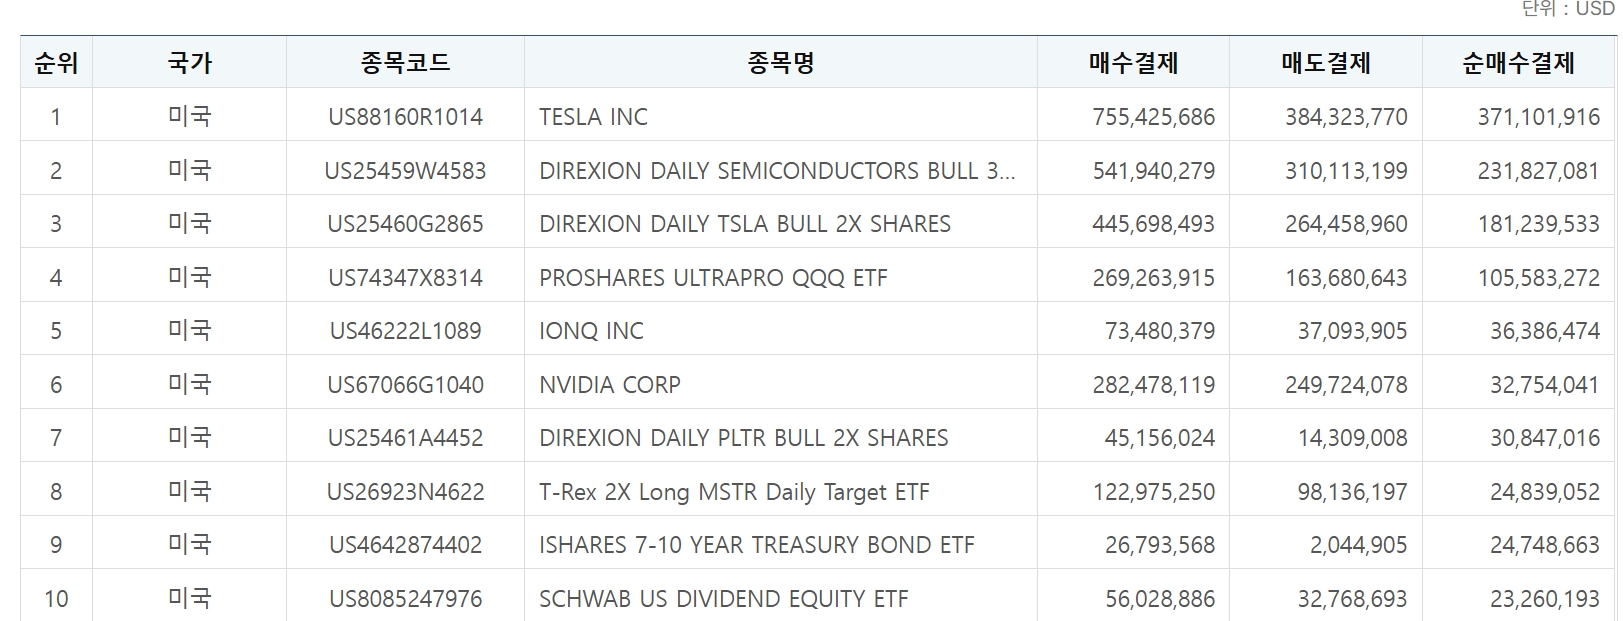Select T-Rex 2X Long MSTR Daily Target ETF
Screen dimensions: 1623x621
coord(734,492)
